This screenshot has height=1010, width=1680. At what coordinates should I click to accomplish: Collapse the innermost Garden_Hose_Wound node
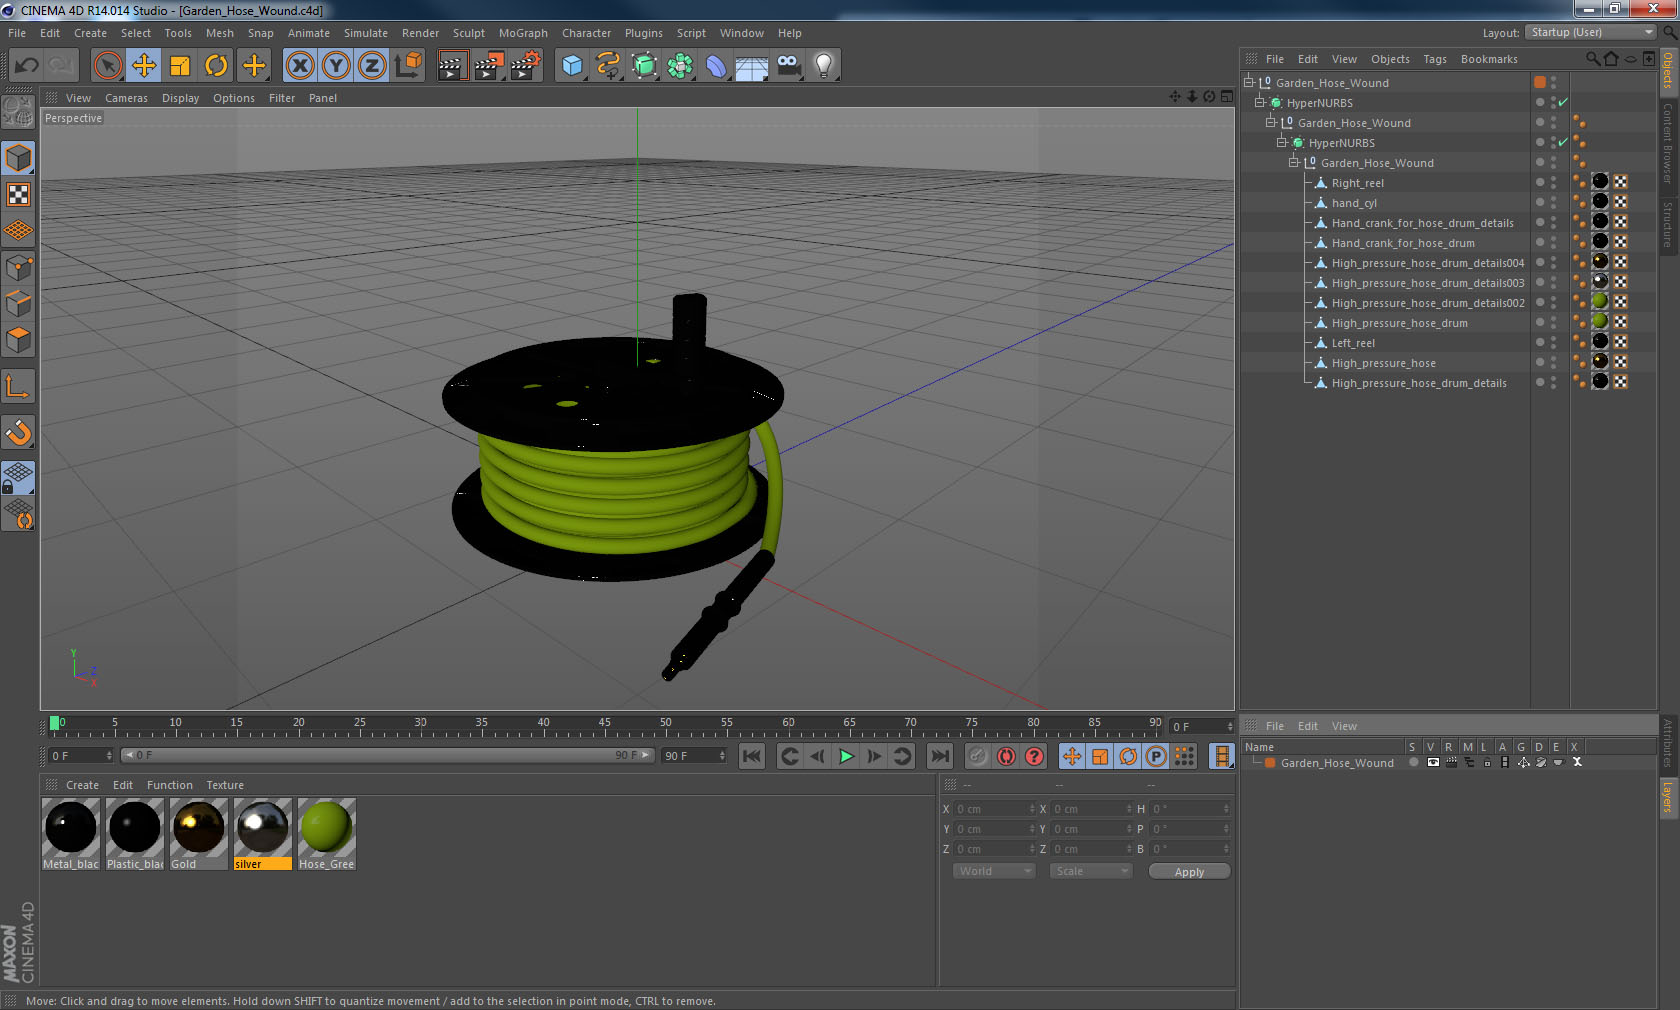pyautogui.click(x=1293, y=163)
